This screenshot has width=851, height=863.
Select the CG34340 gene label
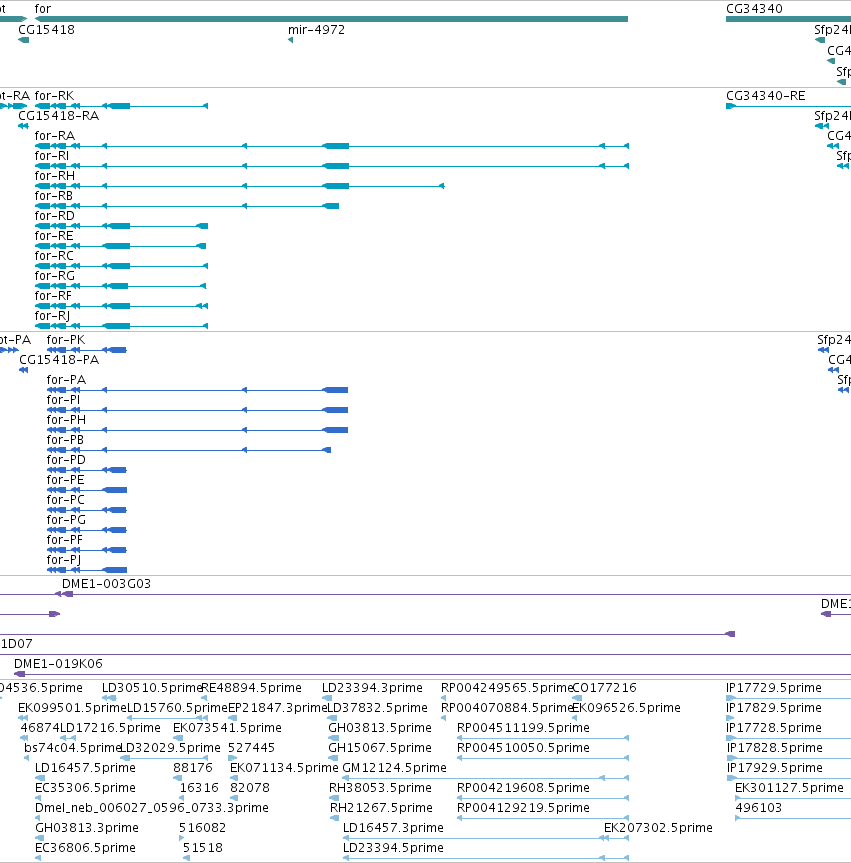(754, 9)
